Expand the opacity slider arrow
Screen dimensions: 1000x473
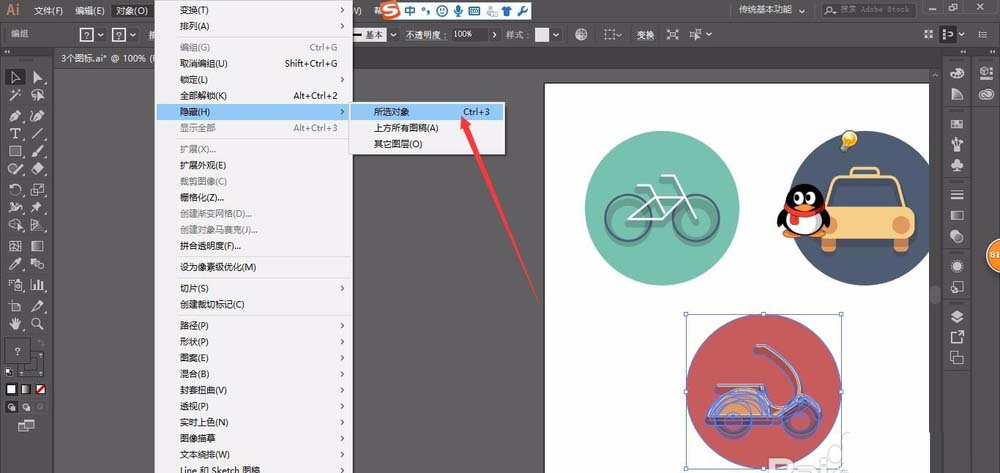pyautogui.click(x=493, y=35)
